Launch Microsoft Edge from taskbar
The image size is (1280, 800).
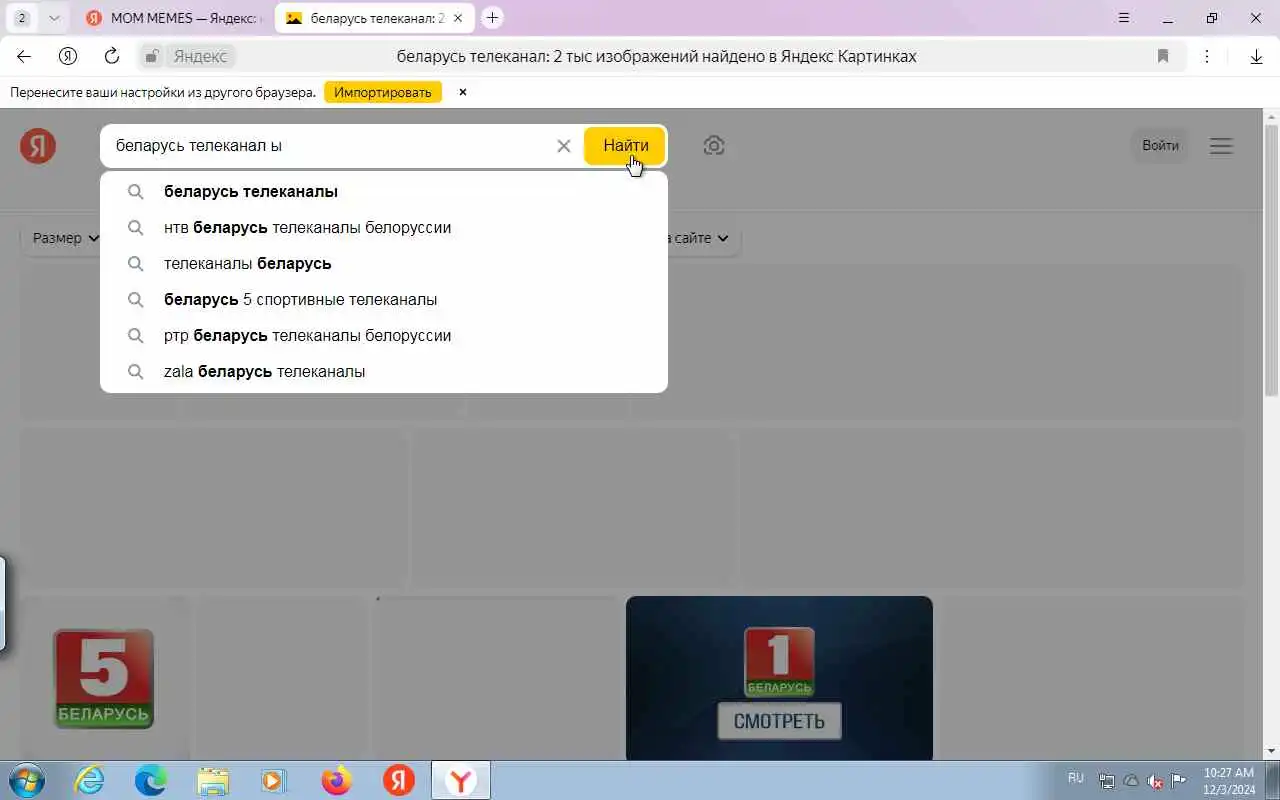click(151, 781)
